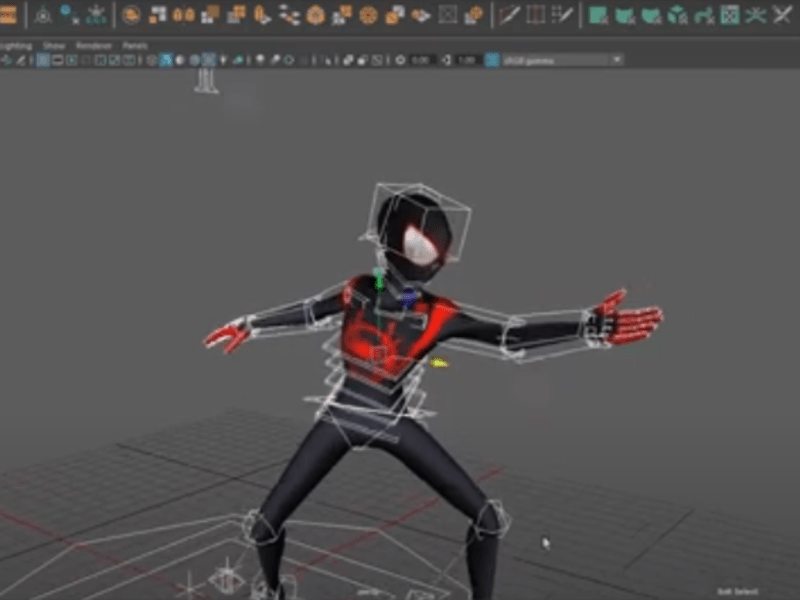Click the Select Camera panel toolbar icon
The width and height of the screenshot is (800, 600).
pyautogui.click(x=7, y=60)
